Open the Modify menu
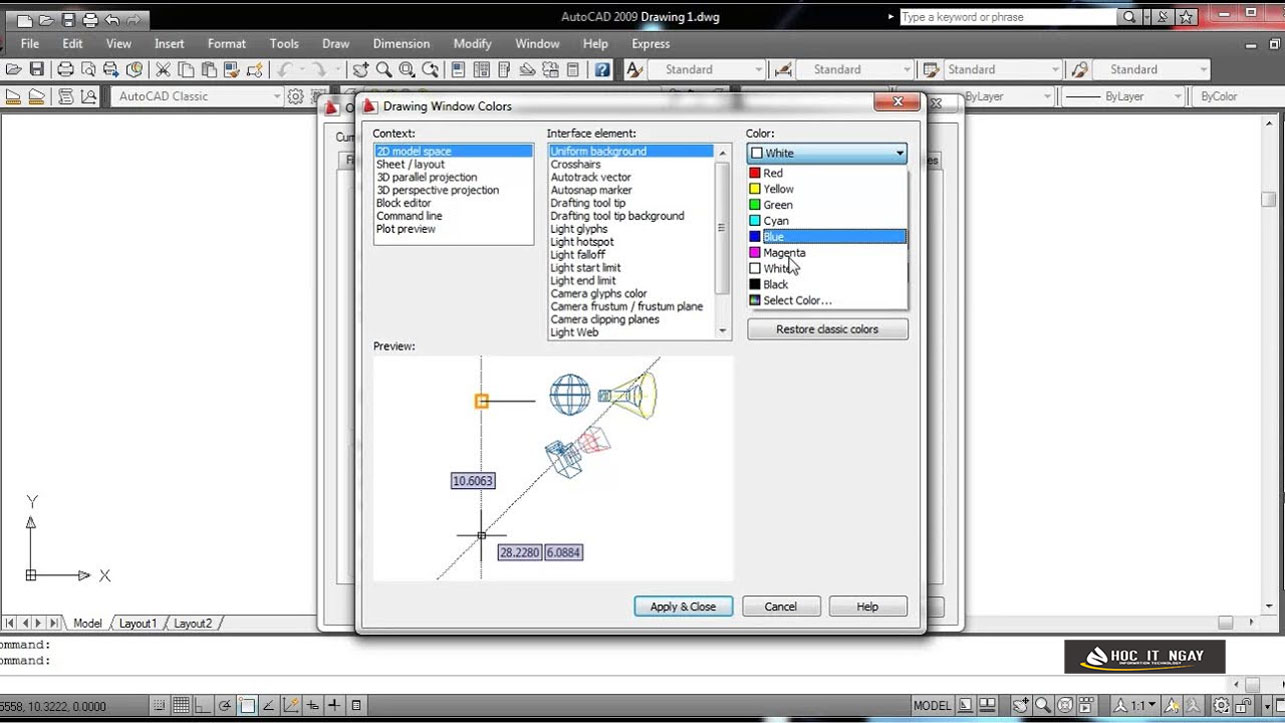The width and height of the screenshot is (1285, 723). click(472, 44)
